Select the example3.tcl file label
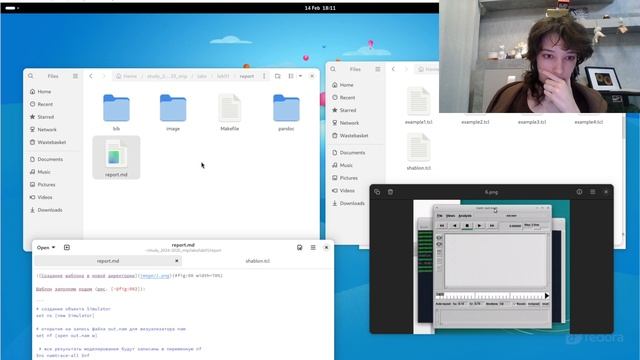Viewport: 640px width, 360px height. 532,122
